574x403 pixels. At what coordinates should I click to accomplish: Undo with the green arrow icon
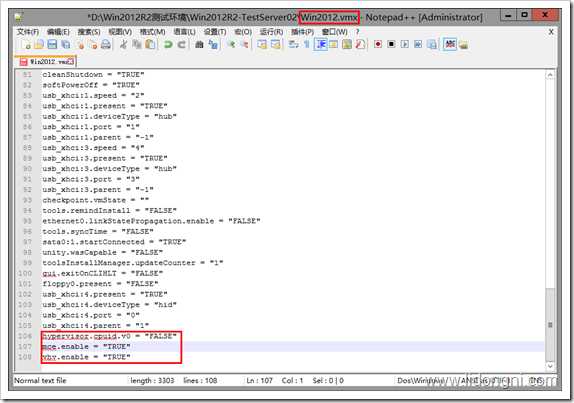point(168,45)
